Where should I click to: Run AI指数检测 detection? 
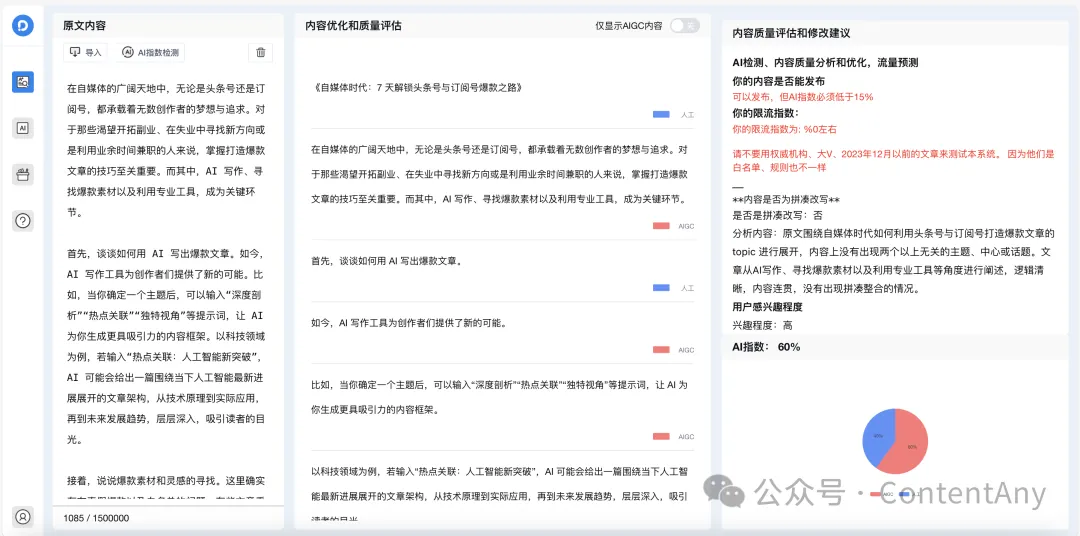tap(152, 53)
